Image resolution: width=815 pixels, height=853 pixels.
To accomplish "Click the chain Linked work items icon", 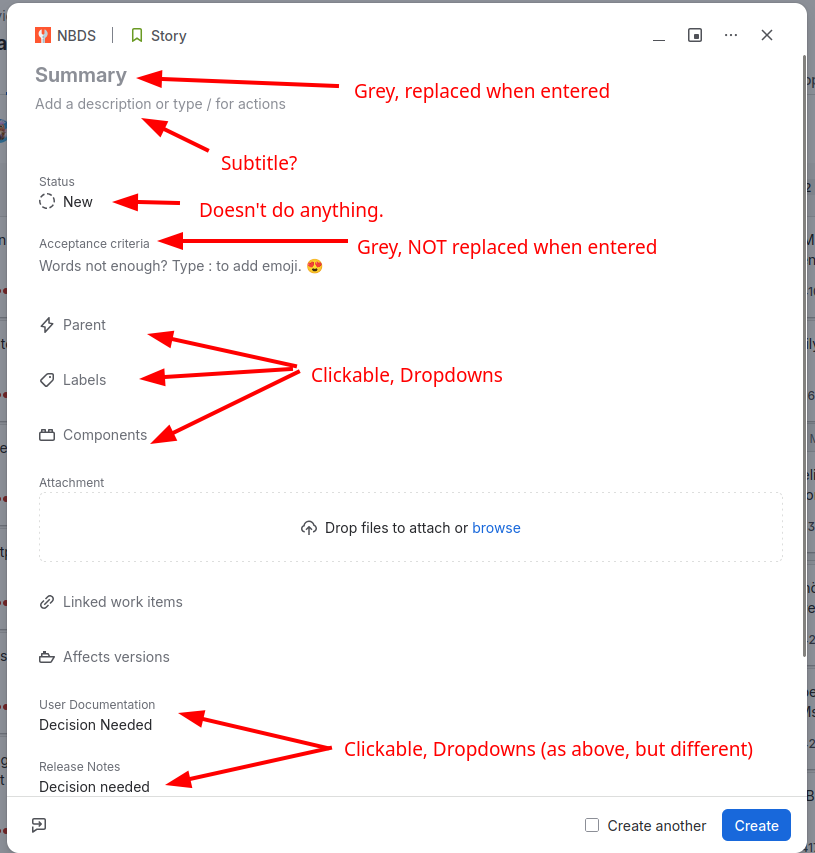I will pos(47,602).
